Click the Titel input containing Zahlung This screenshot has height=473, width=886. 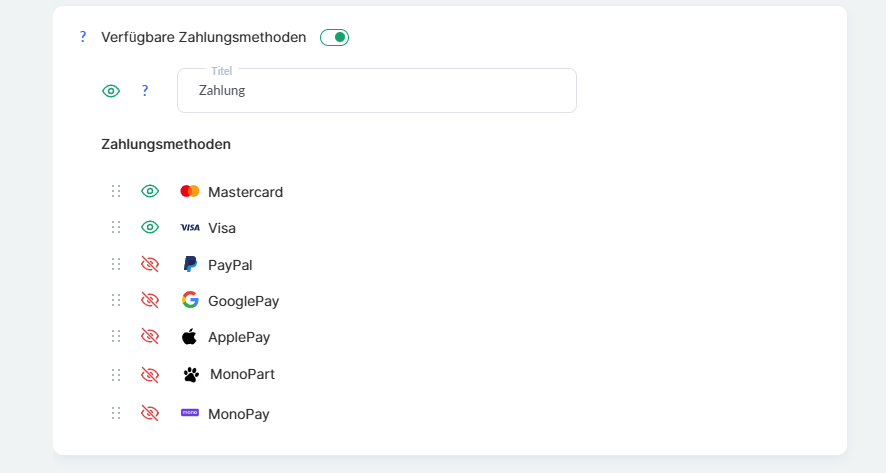click(376, 91)
